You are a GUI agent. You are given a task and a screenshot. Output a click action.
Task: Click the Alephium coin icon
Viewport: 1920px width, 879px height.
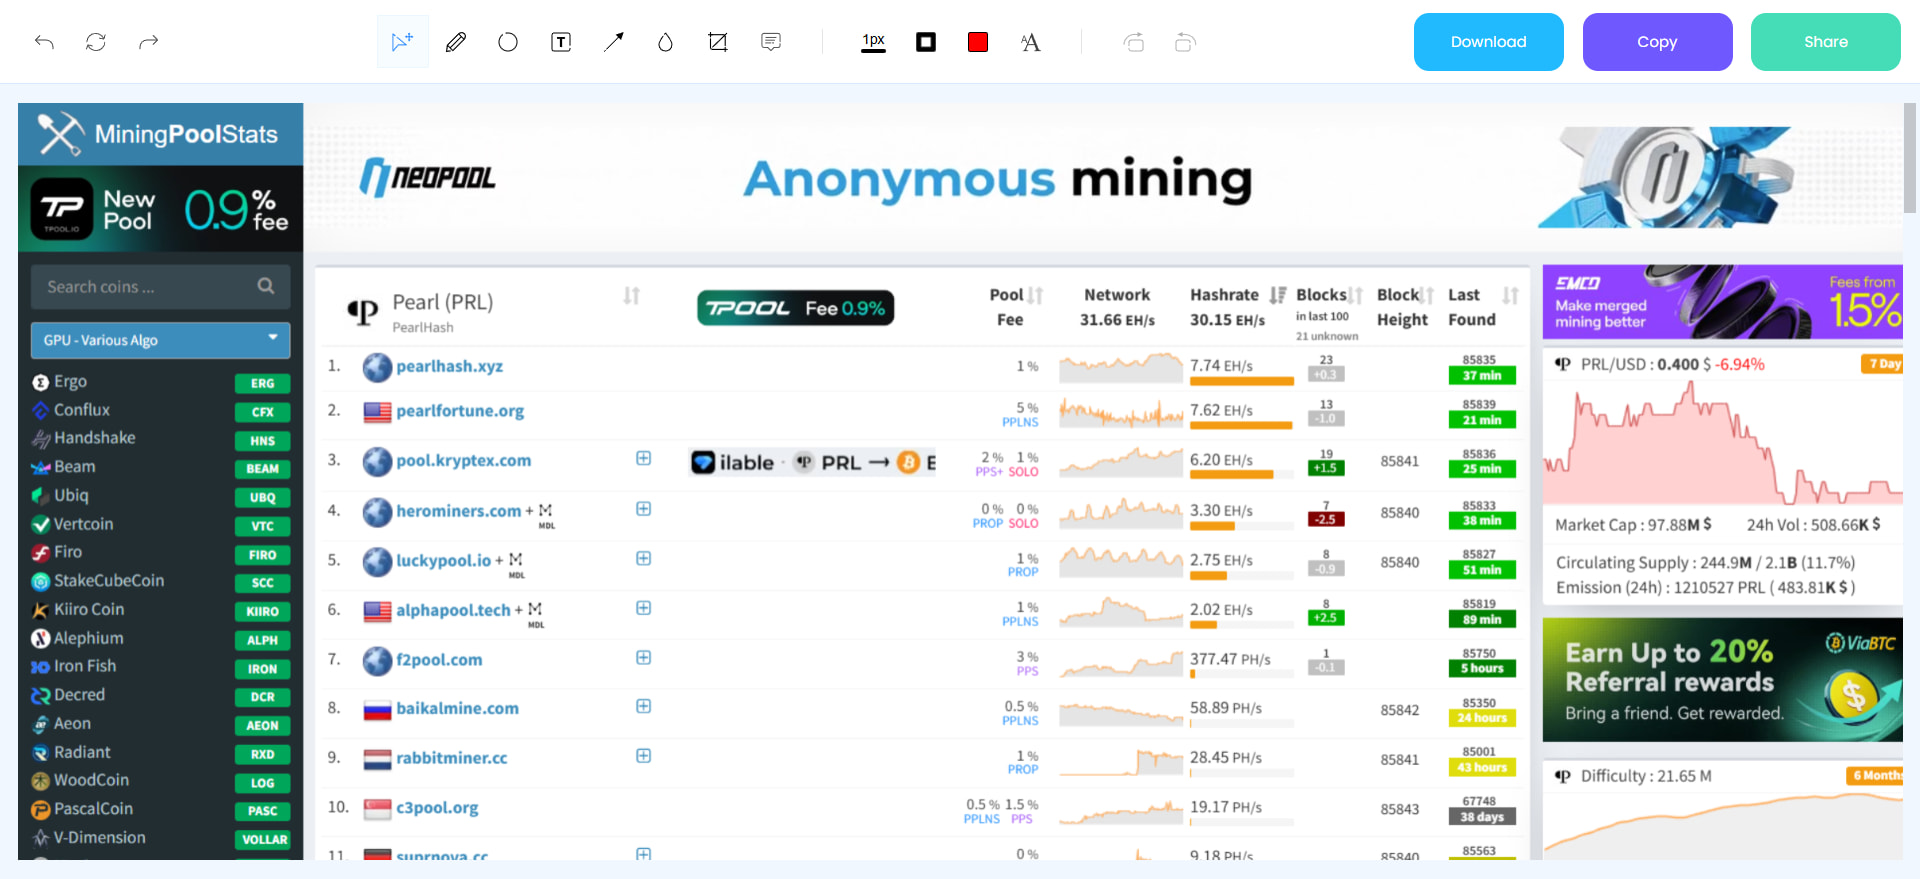pyautogui.click(x=41, y=638)
